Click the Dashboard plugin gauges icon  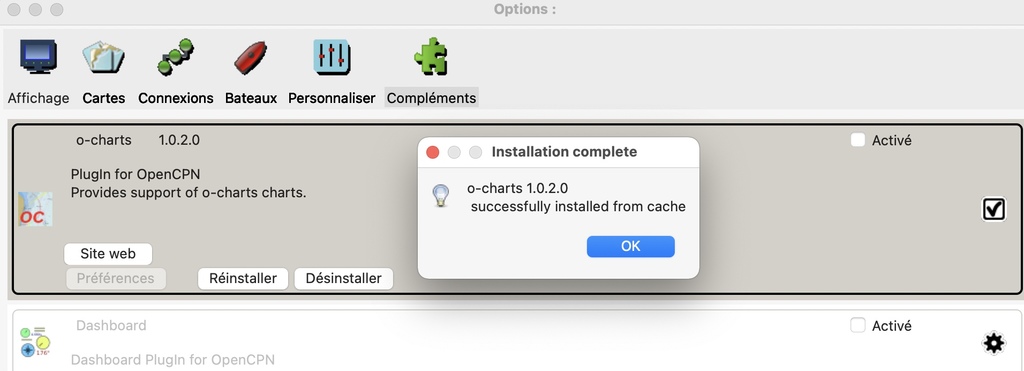35,342
